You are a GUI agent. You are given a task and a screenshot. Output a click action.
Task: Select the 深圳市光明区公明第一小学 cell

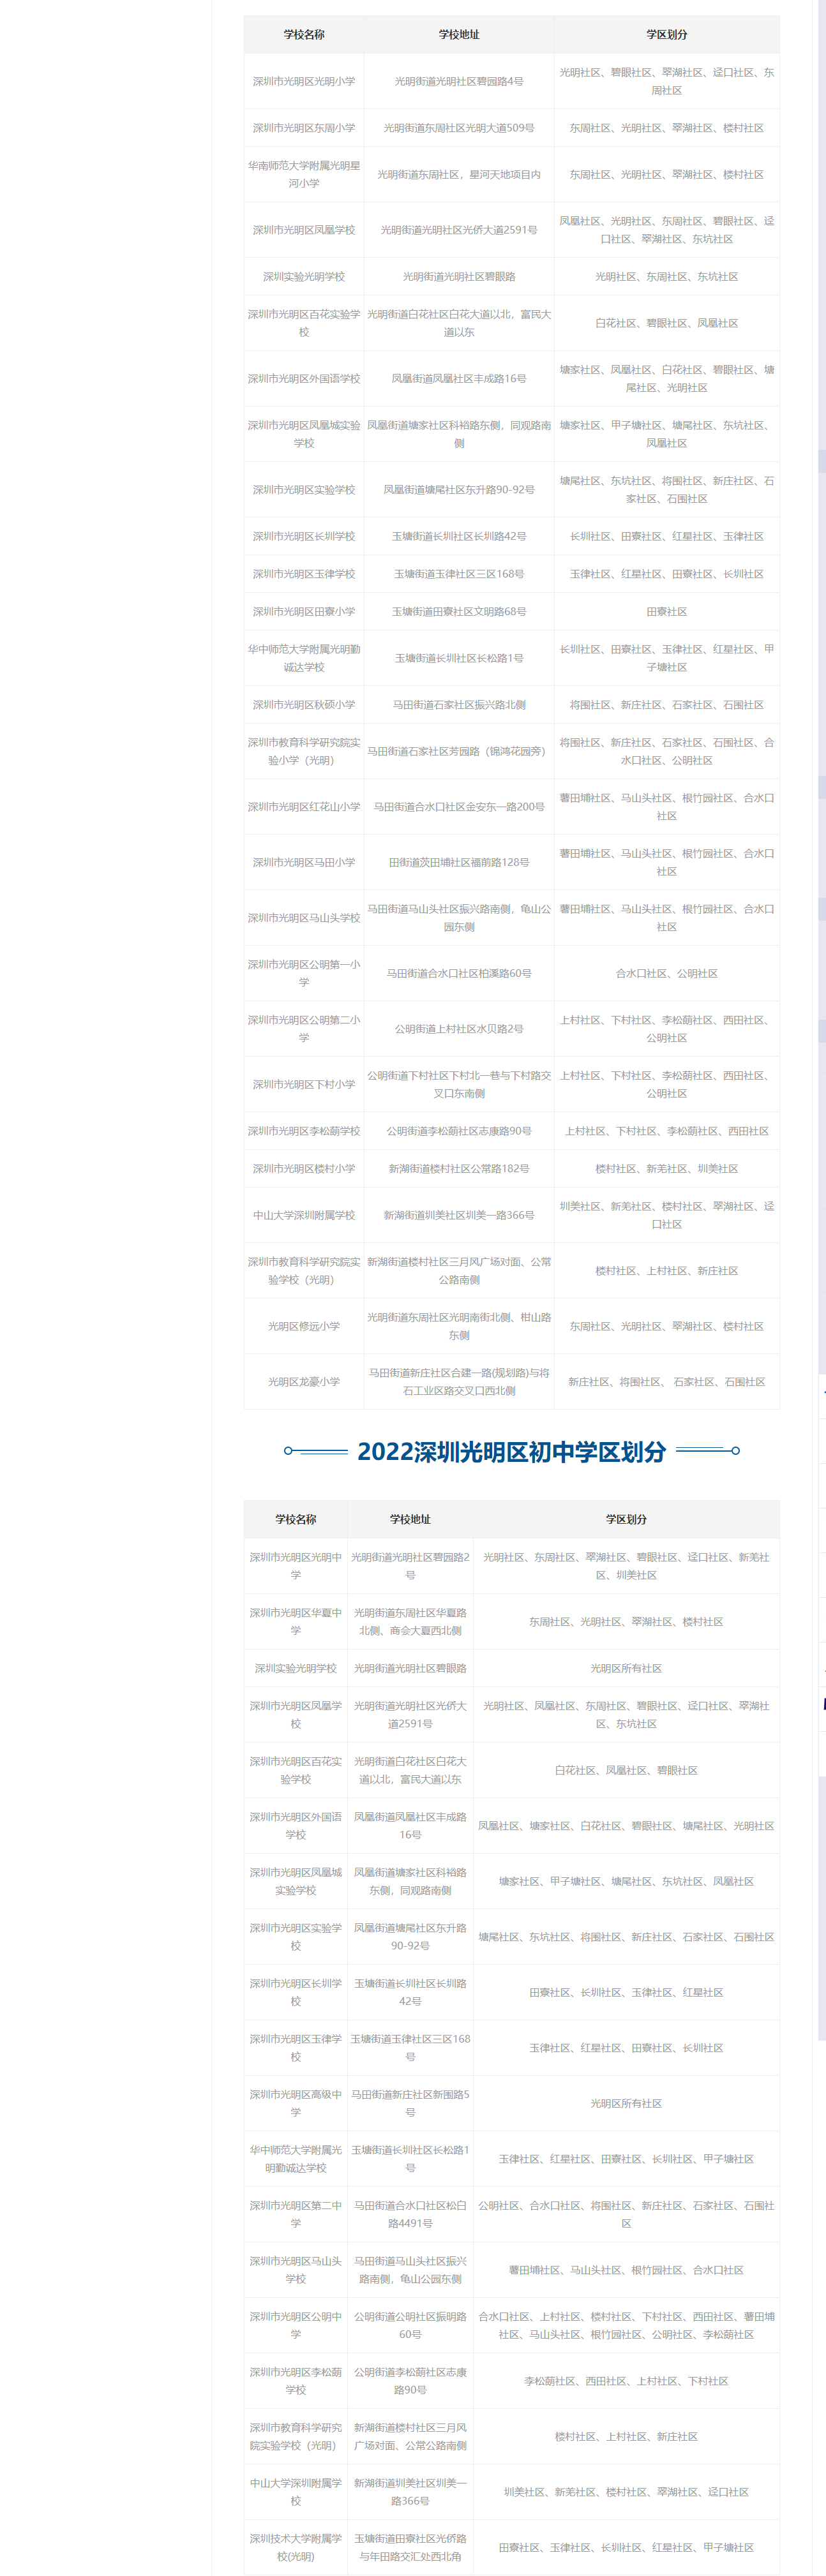pos(304,973)
